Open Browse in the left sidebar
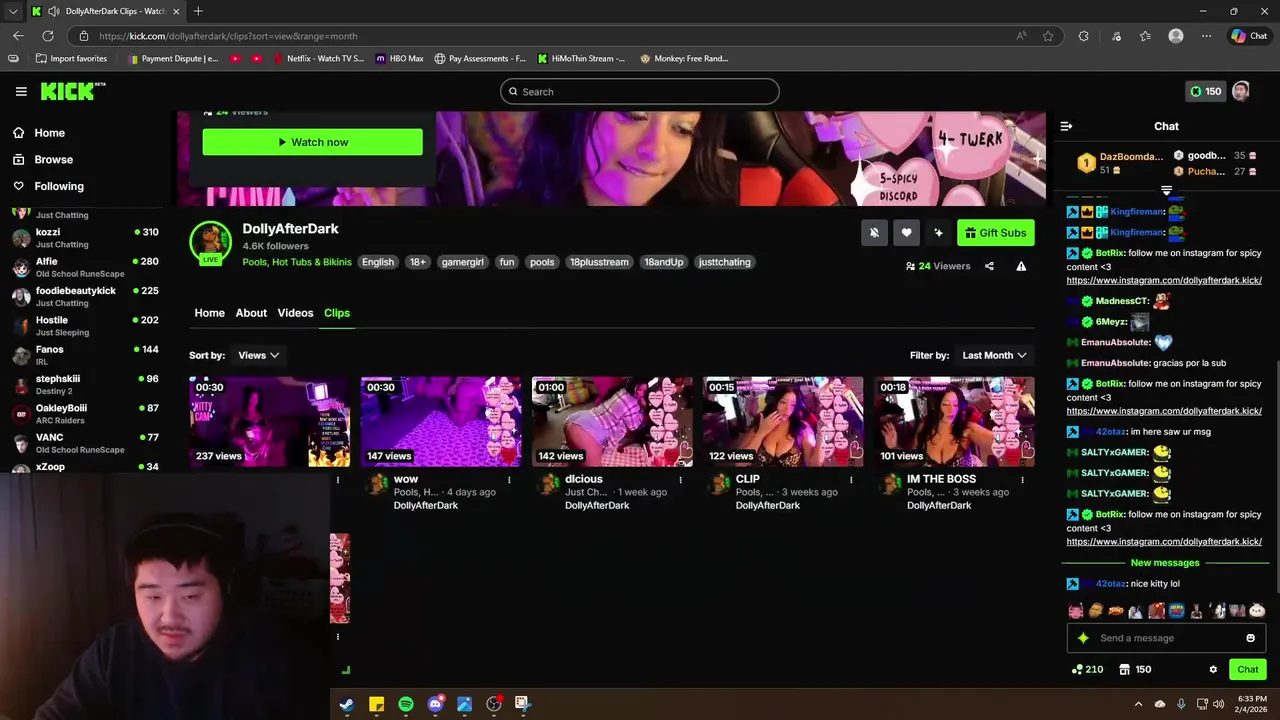 point(53,159)
